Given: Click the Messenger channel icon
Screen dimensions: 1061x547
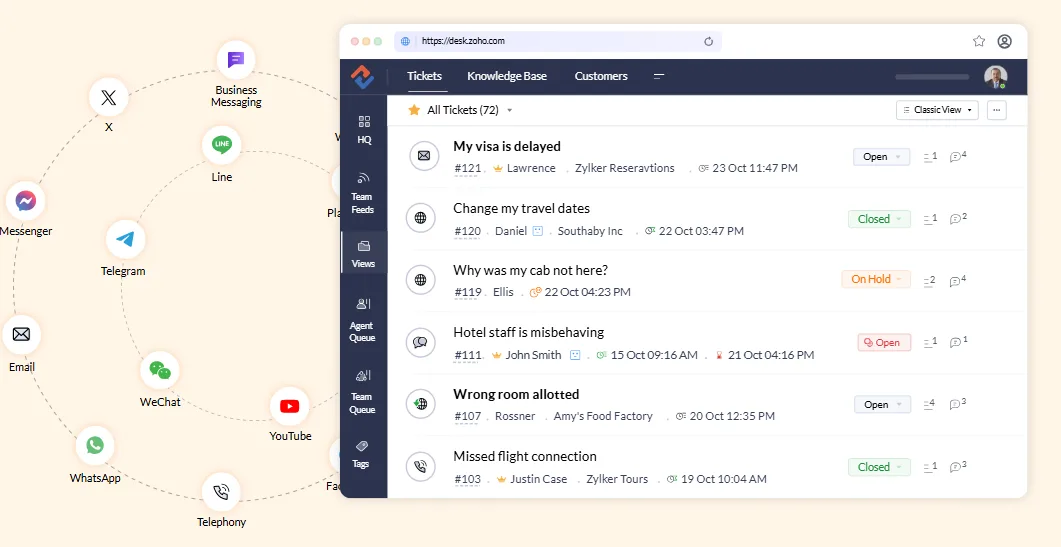Looking at the screenshot, I should [x=26, y=201].
